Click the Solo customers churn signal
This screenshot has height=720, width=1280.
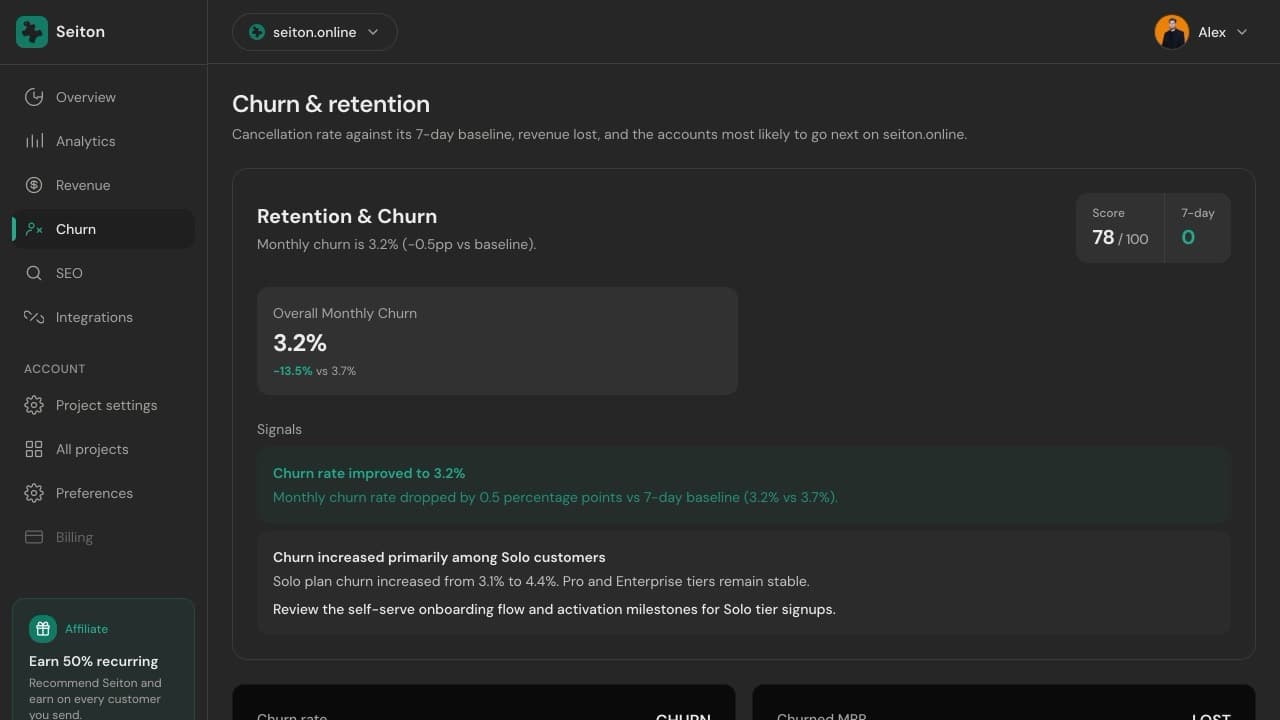(x=743, y=583)
